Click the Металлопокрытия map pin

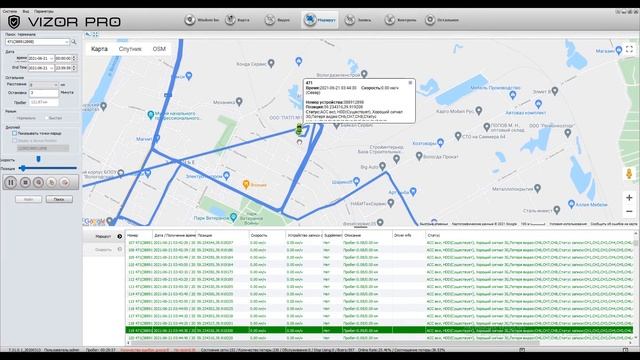(x=538, y=188)
